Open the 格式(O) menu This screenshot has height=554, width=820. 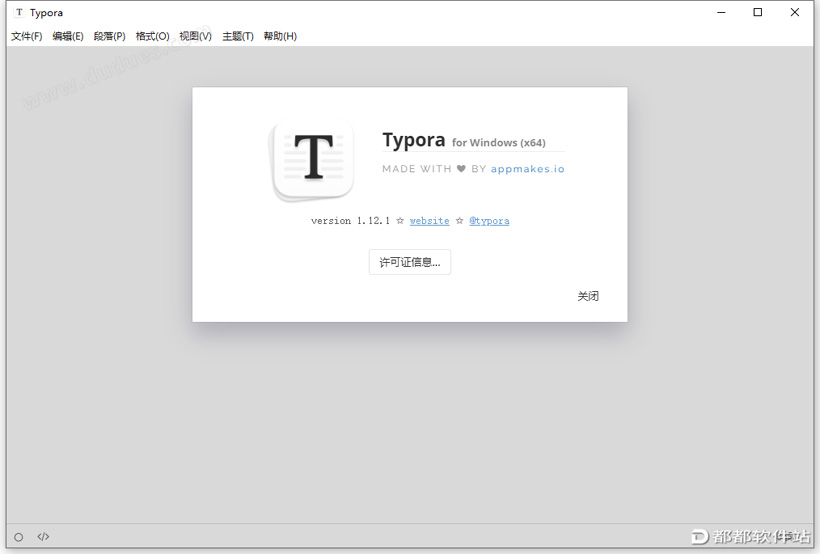click(153, 36)
